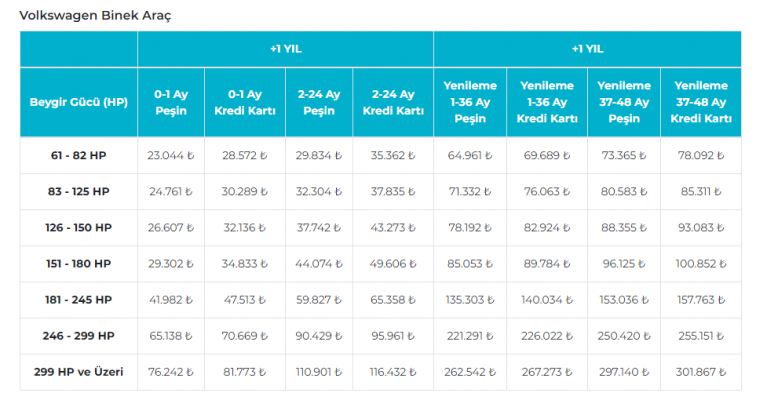The width and height of the screenshot is (767, 400).
Task: Select the 'Volkswagen Binek Araç' heading
Action: (95, 15)
